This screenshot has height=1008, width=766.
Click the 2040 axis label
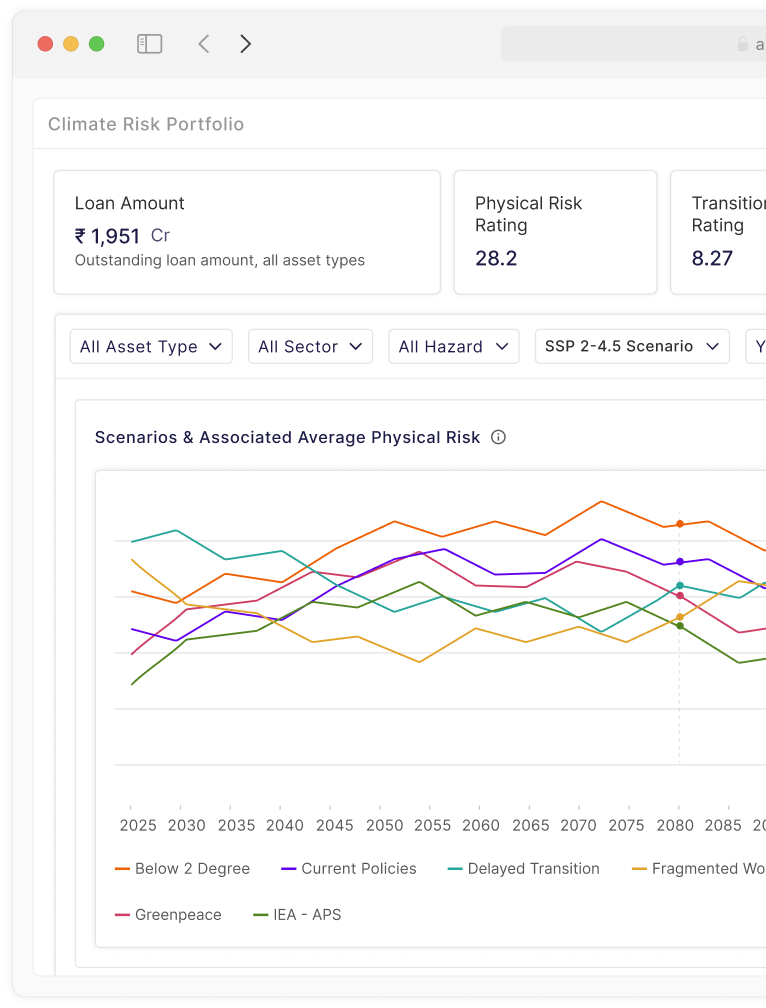coord(285,825)
